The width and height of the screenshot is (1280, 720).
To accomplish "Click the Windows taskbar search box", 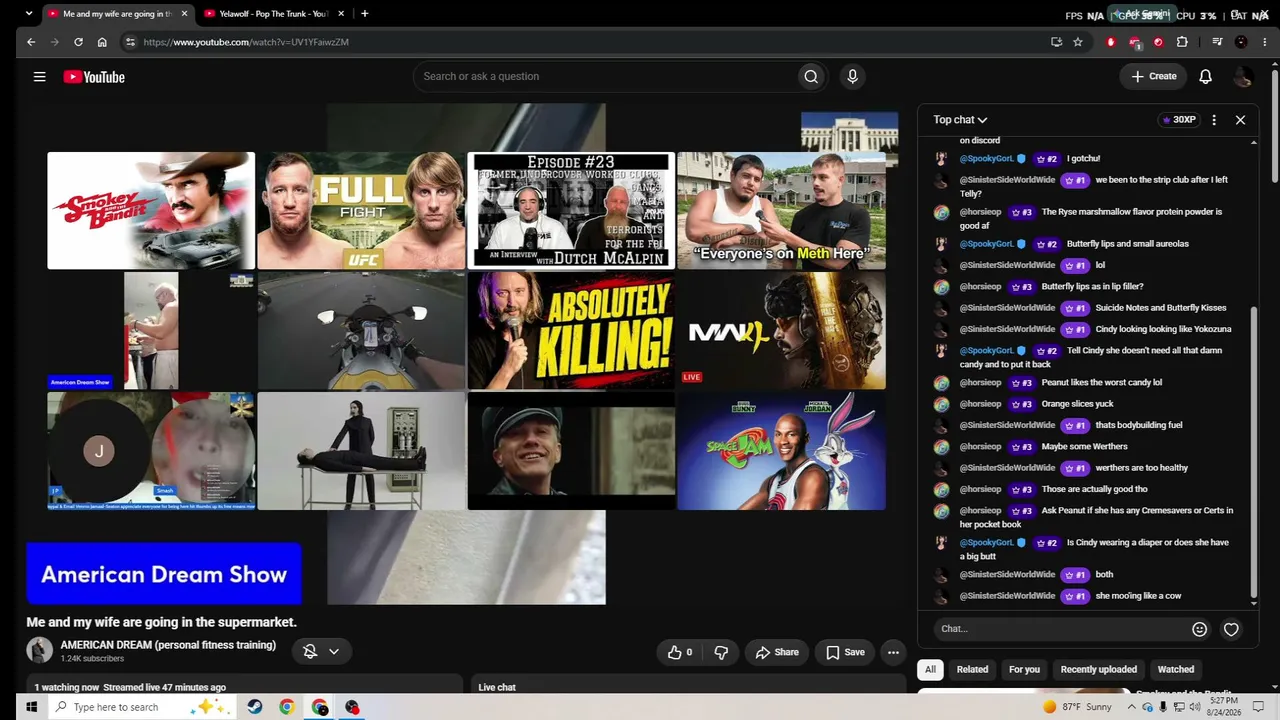I will tap(141, 707).
